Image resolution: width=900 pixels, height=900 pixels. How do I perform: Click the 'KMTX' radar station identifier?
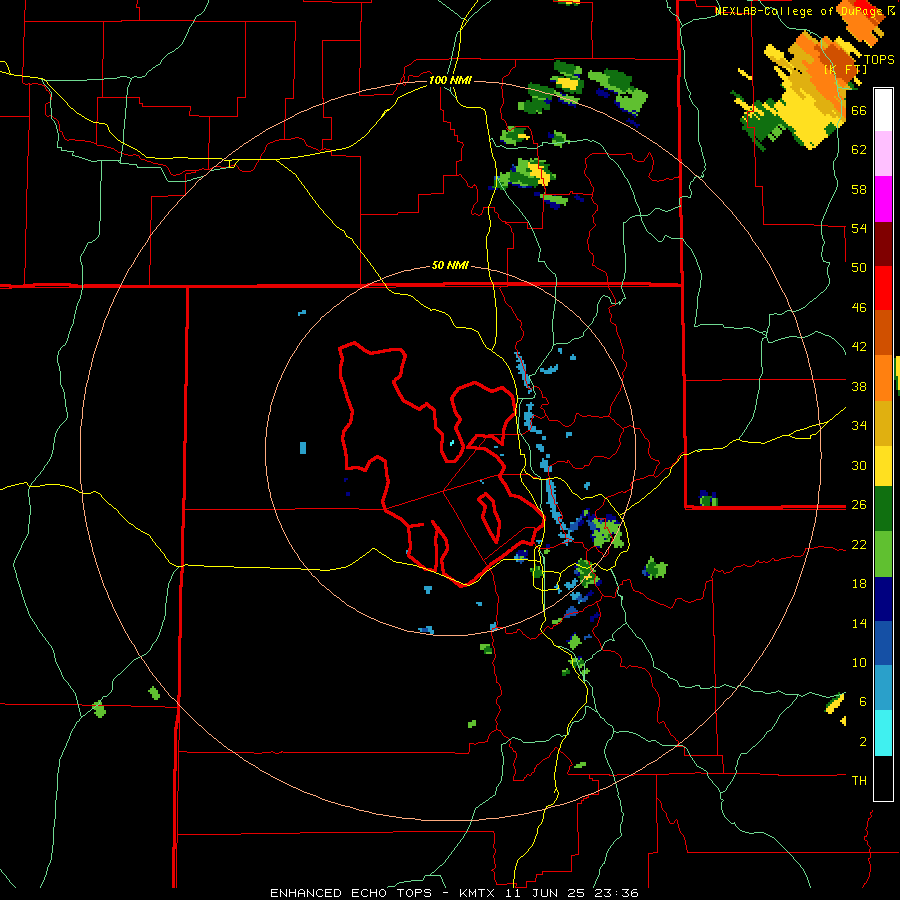(x=479, y=893)
